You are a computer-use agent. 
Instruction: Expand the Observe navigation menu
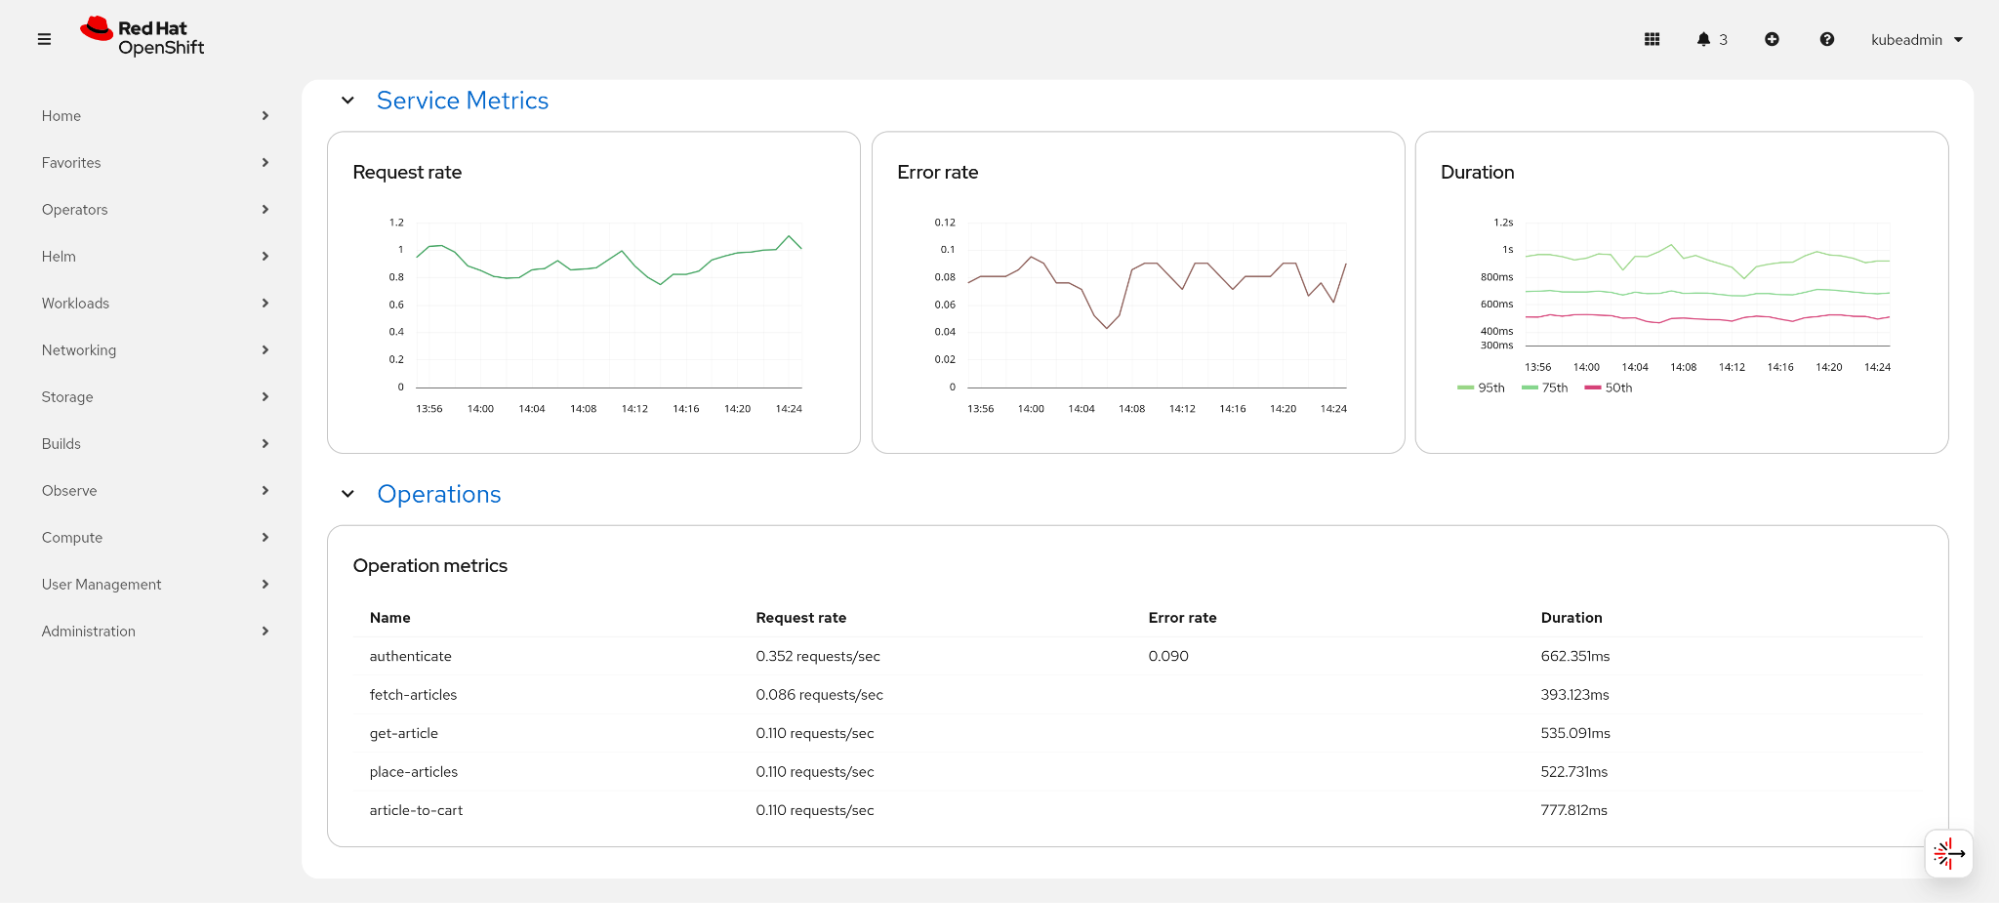click(155, 490)
